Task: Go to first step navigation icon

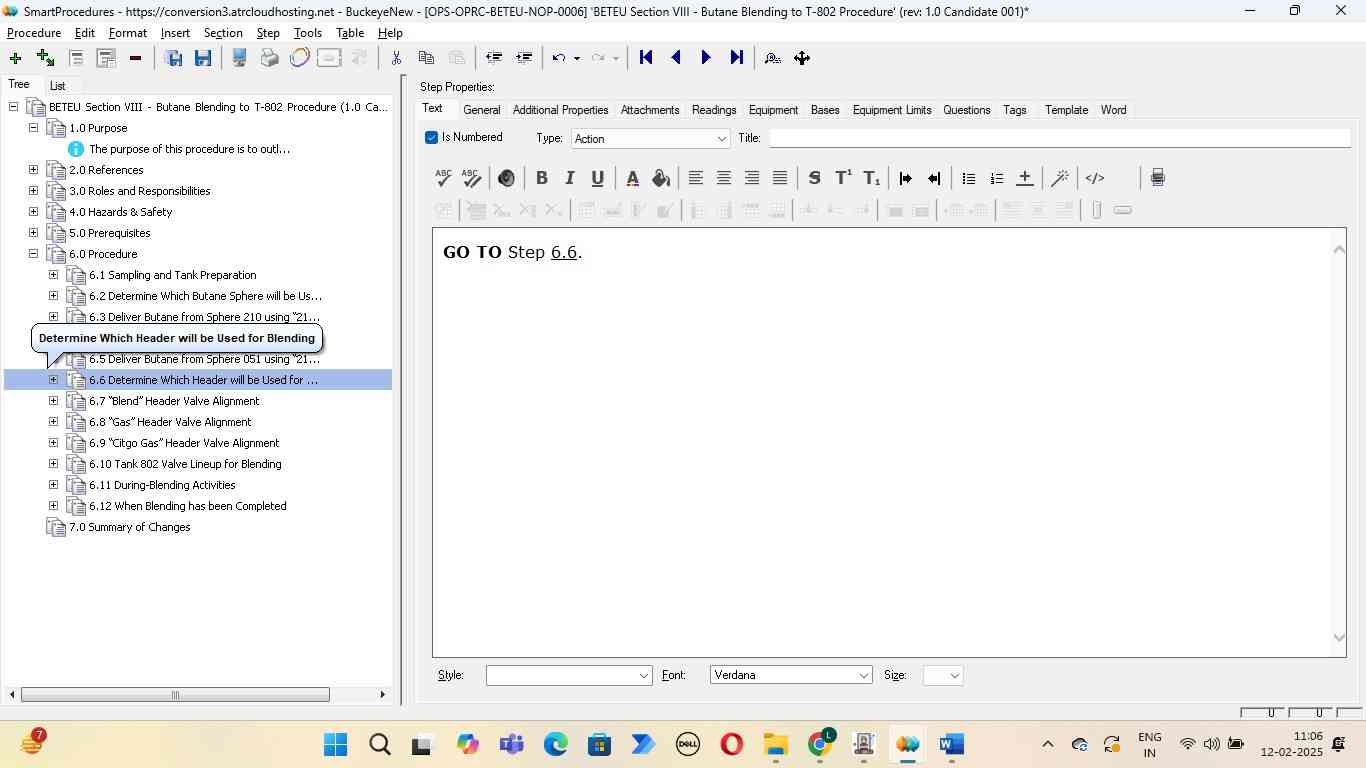Action: (646, 58)
